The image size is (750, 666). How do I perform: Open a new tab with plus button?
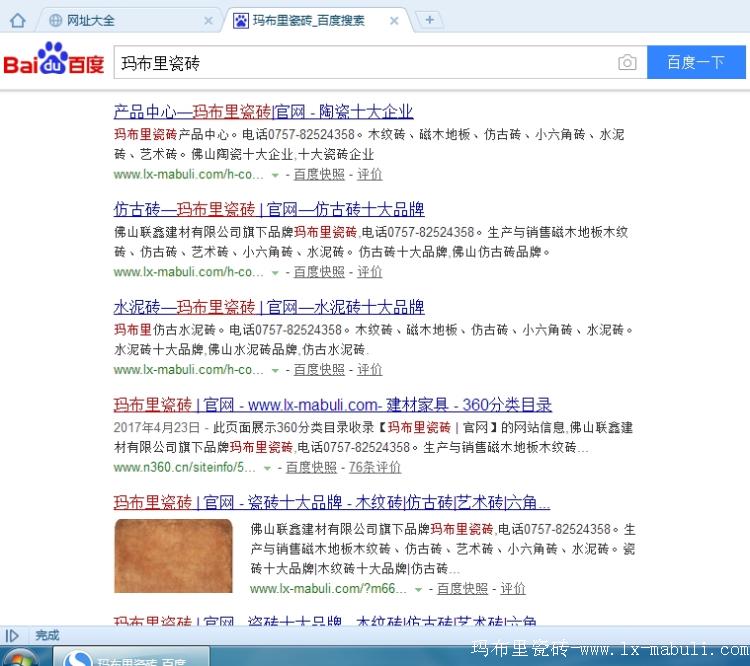pyautogui.click(x=430, y=20)
